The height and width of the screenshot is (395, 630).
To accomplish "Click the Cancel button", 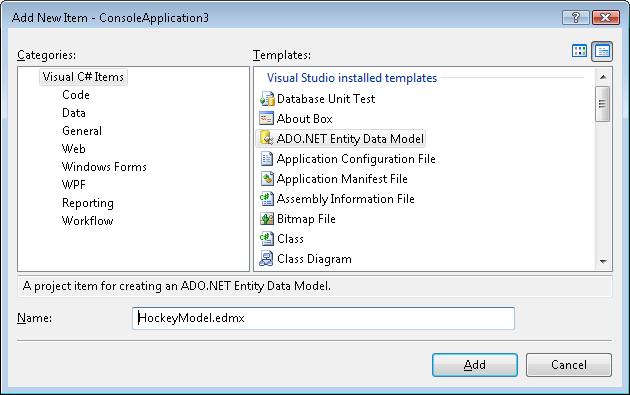I will pos(569,365).
